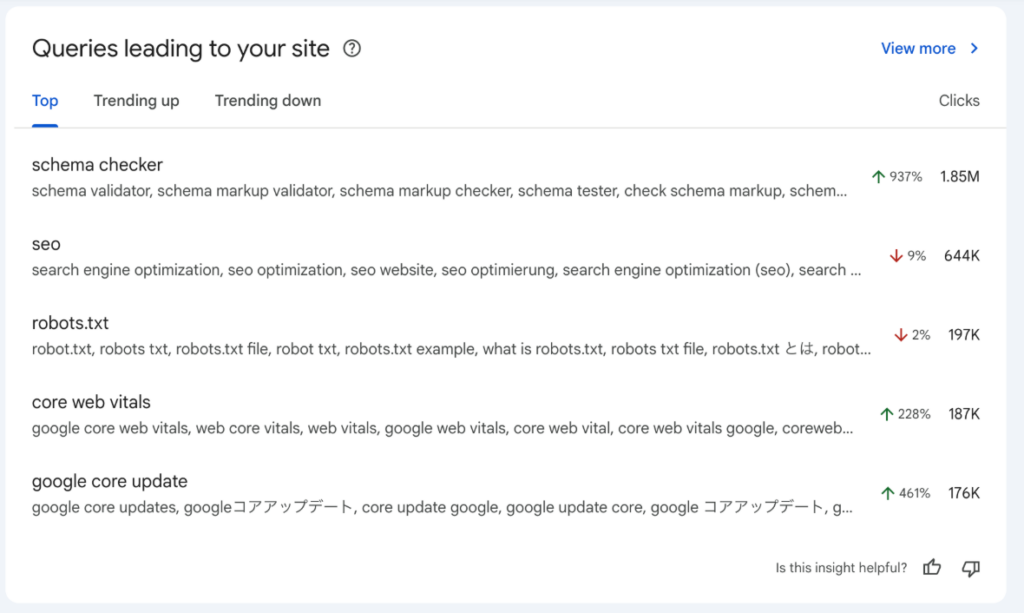1024x613 pixels.
Task: Open the View more link
Action: [918, 48]
